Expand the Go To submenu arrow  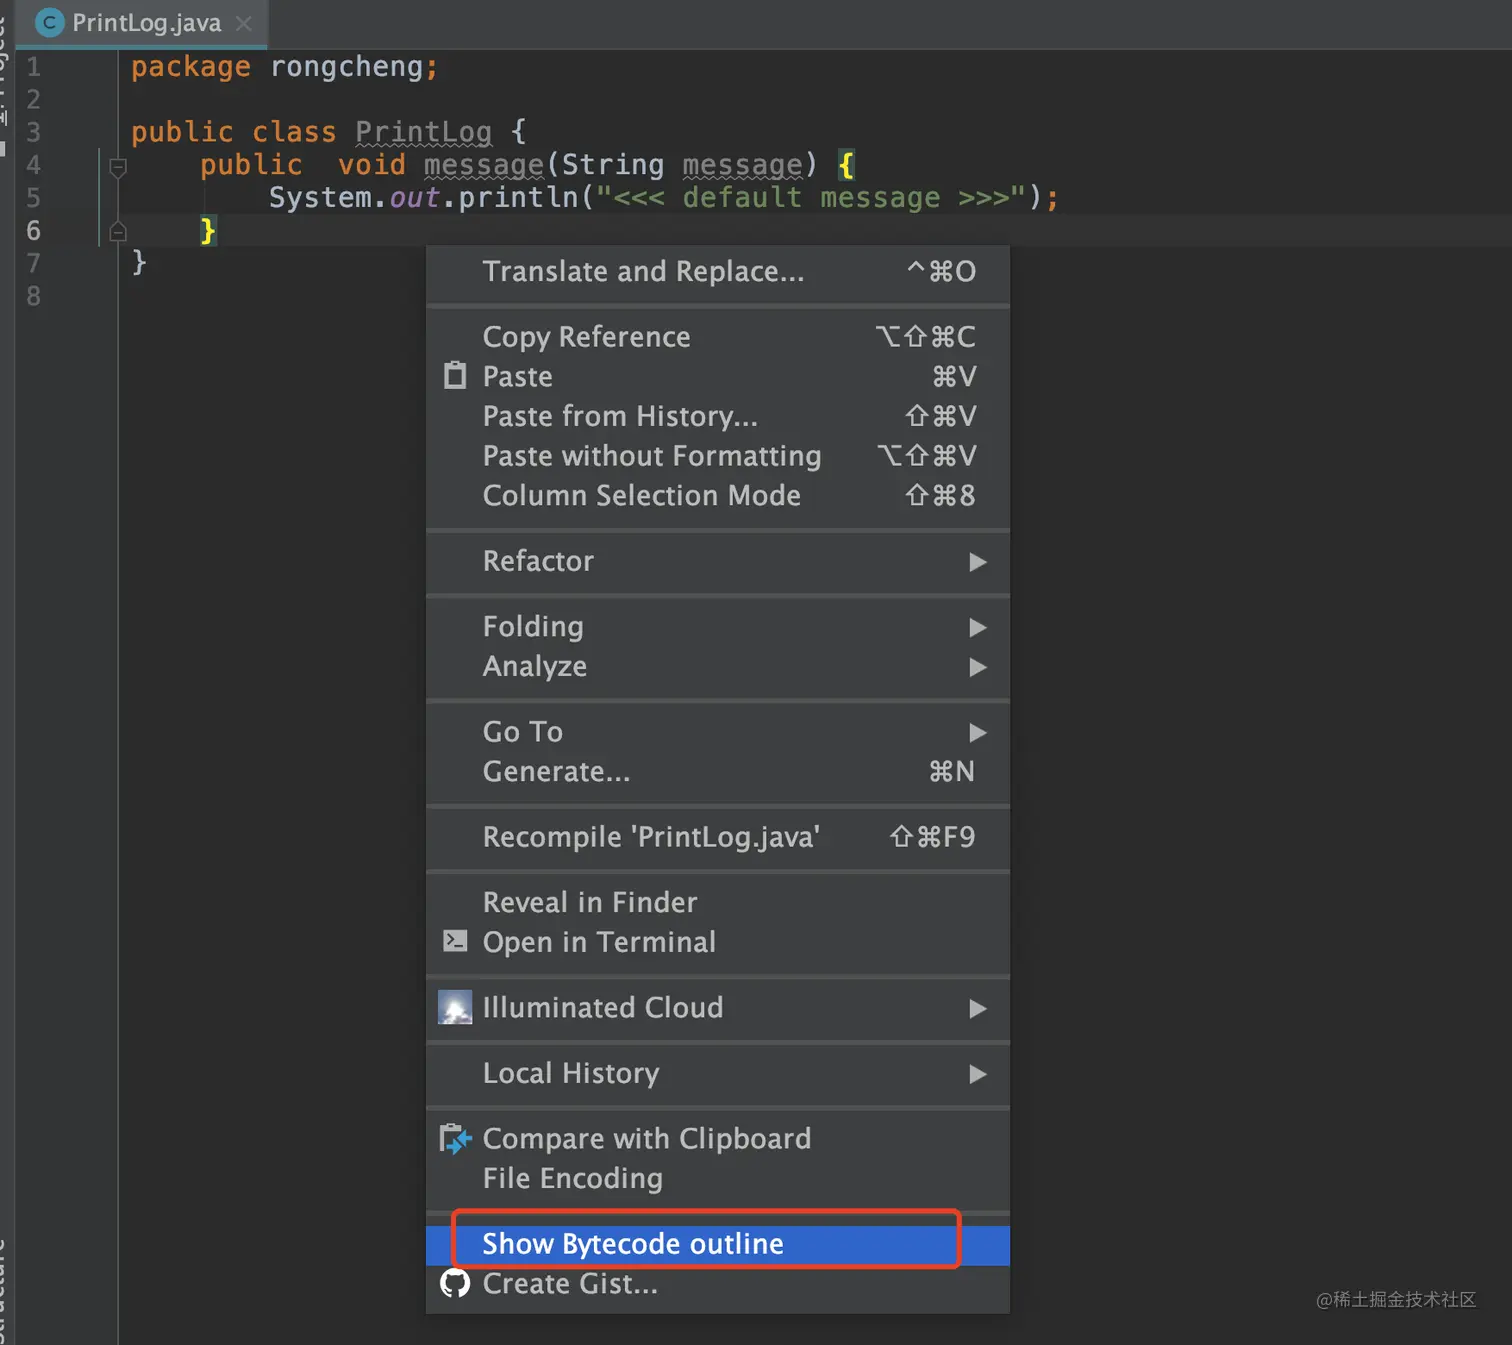coord(977,732)
